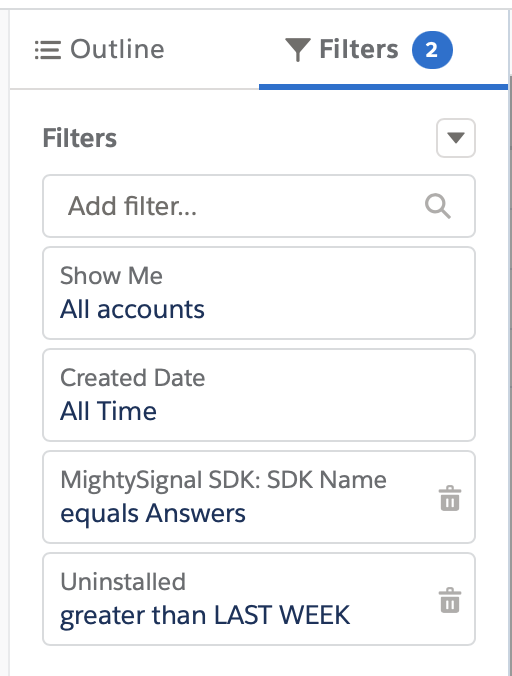Delete the SDK Name filter via trash icon
512x676 pixels.
450,498
